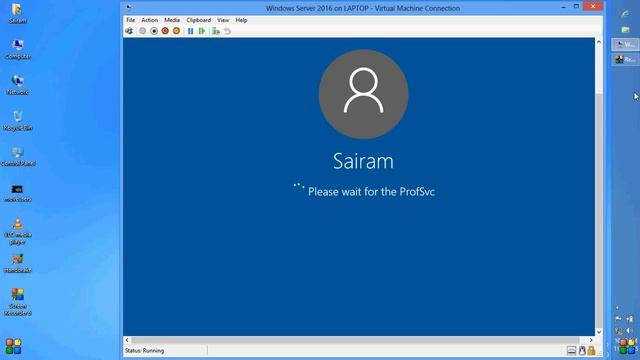Image resolution: width=640 pixels, height=360 pixels.
Task: Select the Screen Recorder desktop icon
Action: pos(18,302)
